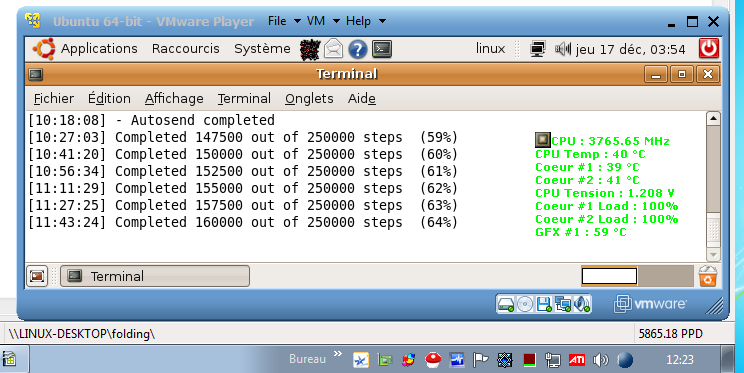Click the 5865.18 PPD status text

pos(670,334)
